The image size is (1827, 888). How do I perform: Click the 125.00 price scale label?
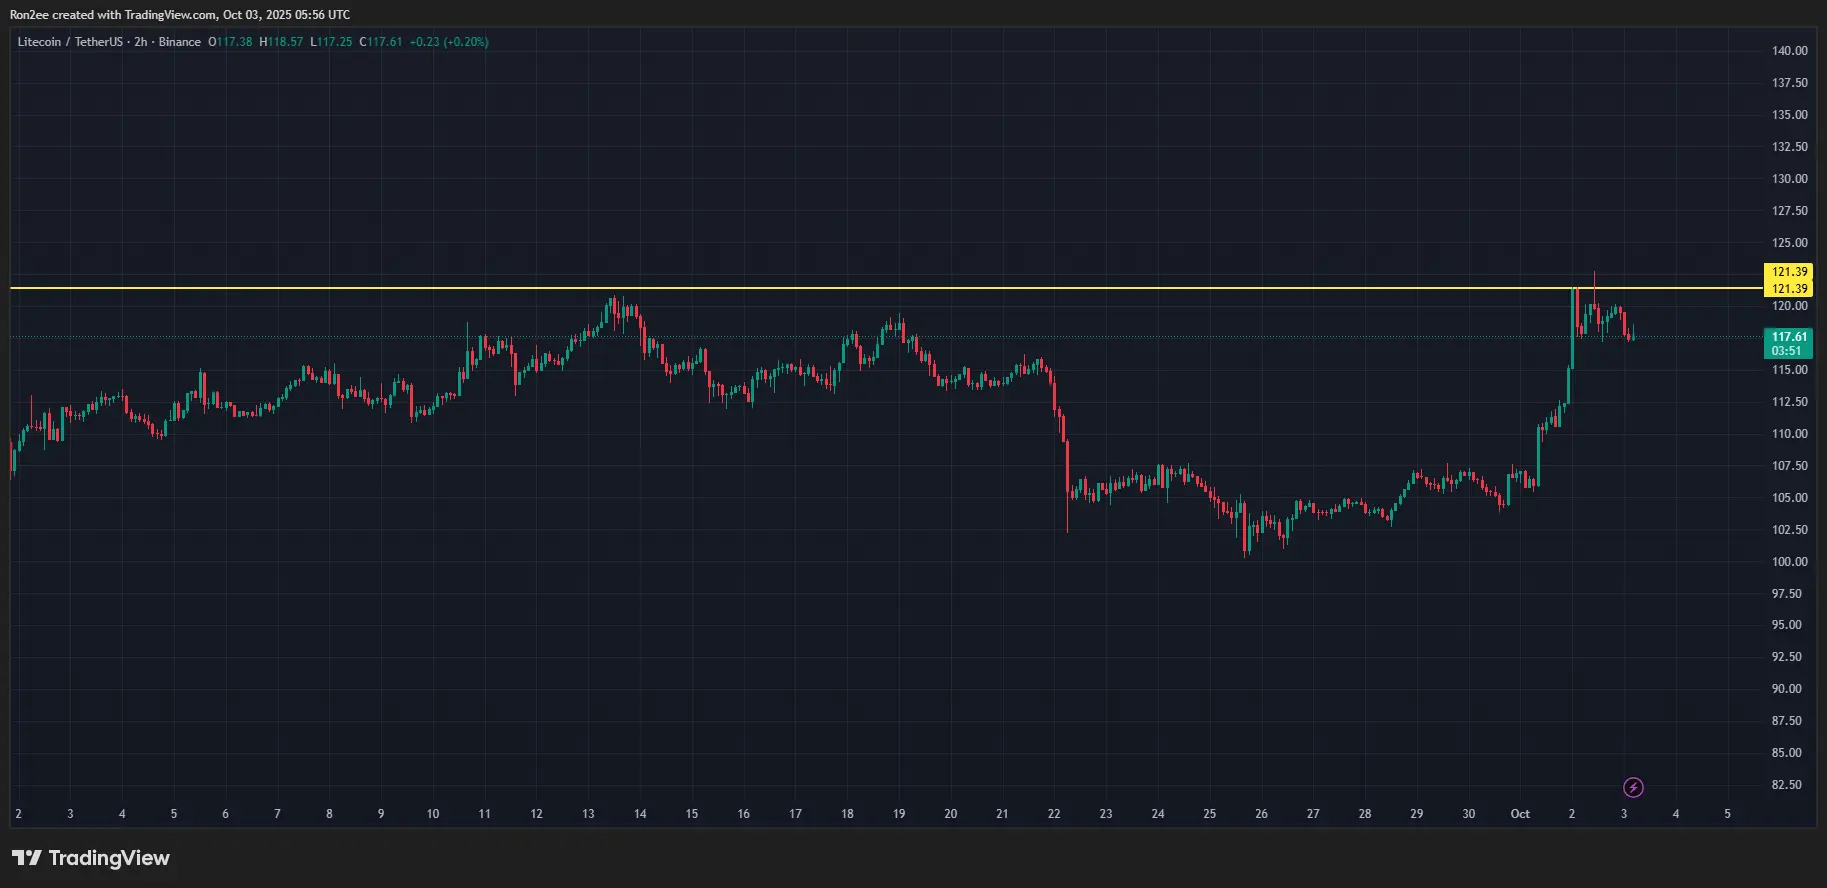[1789, 243]
